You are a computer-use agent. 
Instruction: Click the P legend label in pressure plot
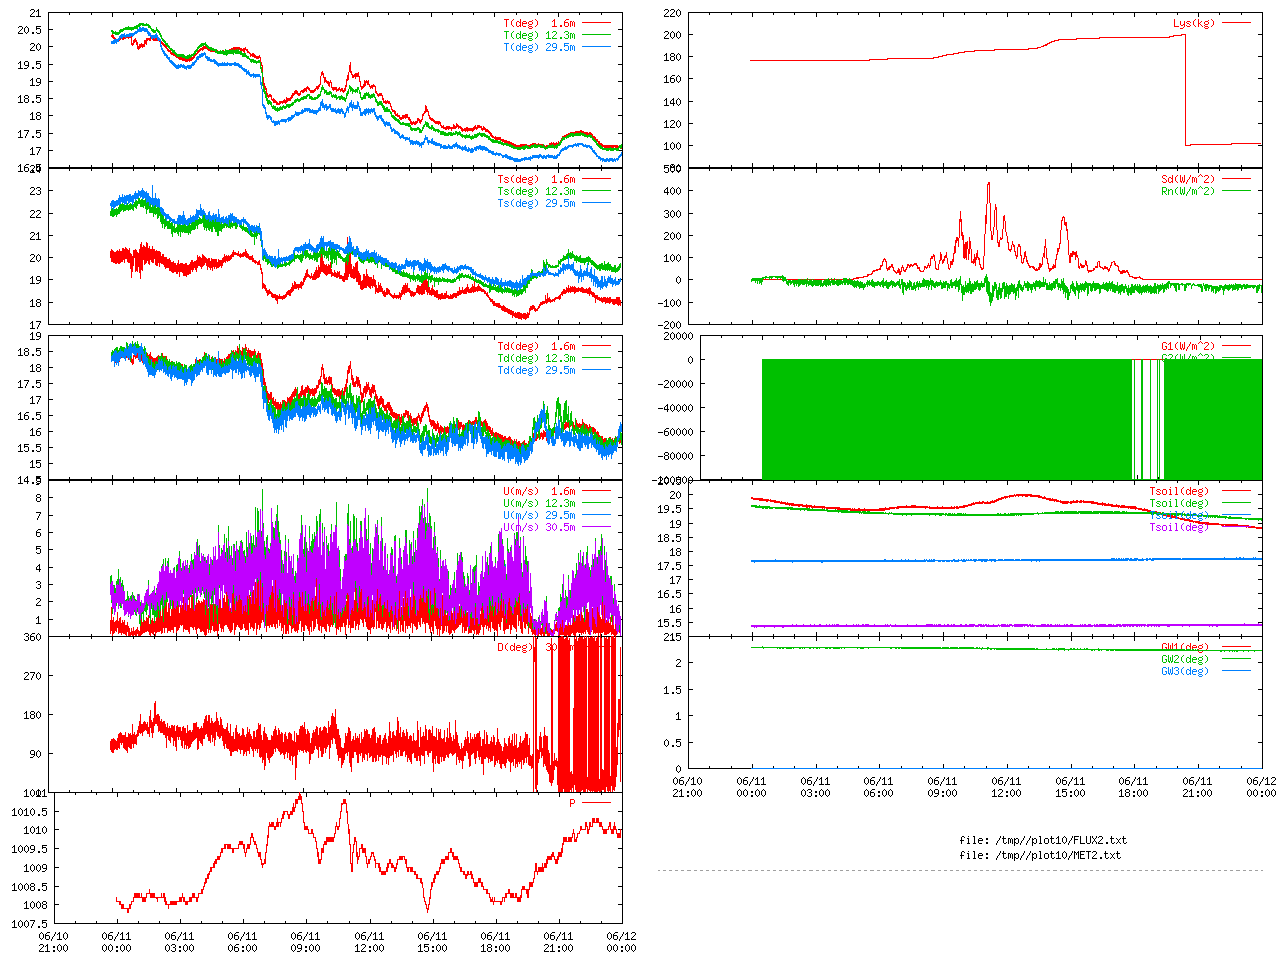point(573,803)
